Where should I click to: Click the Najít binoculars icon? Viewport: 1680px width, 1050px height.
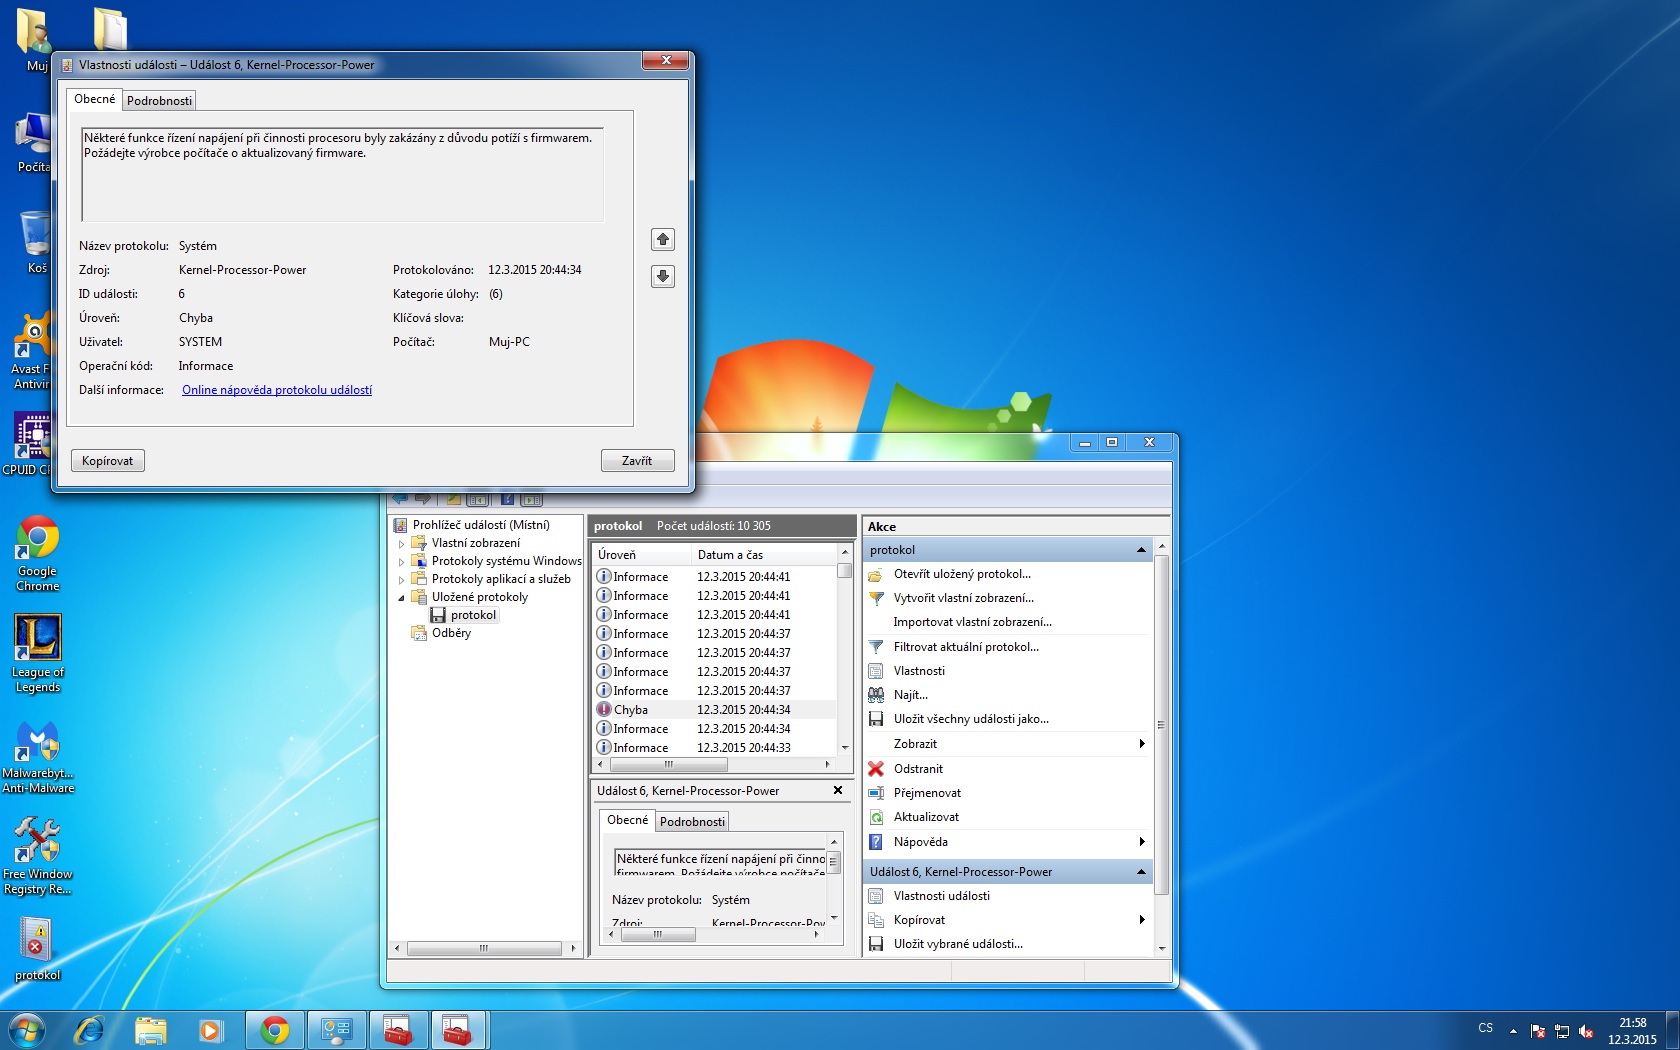pyautogui.click(x=876, y=695)
